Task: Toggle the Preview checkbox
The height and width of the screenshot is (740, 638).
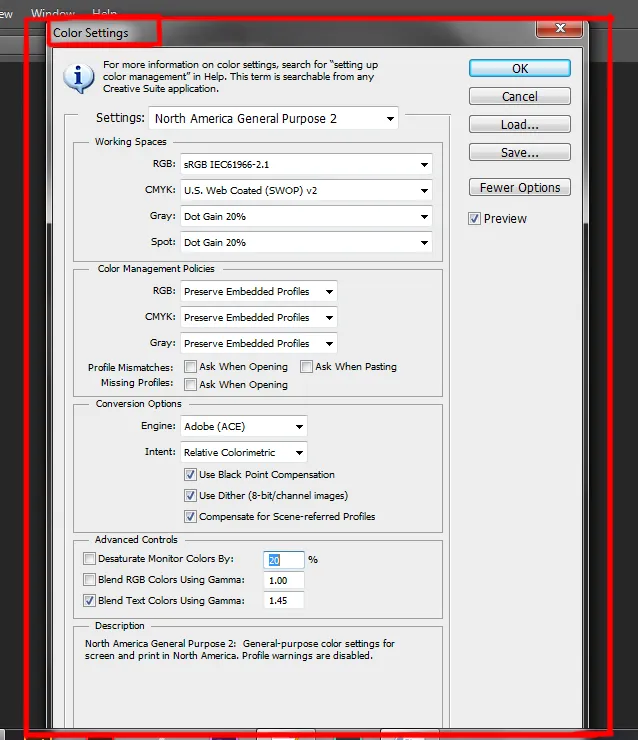Action: [x=475, y=219]
